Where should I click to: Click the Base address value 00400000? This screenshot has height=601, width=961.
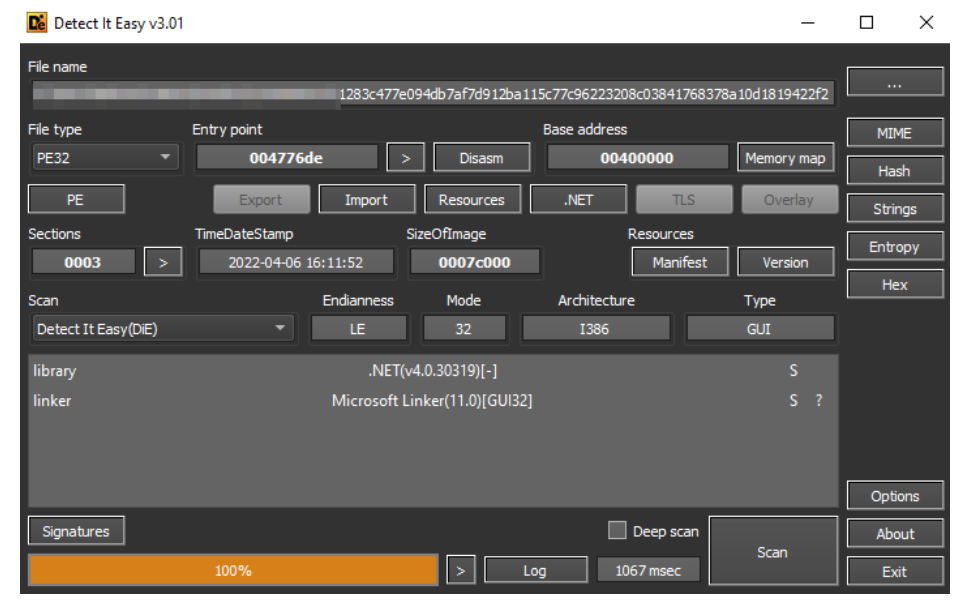[x=637, y=158]
